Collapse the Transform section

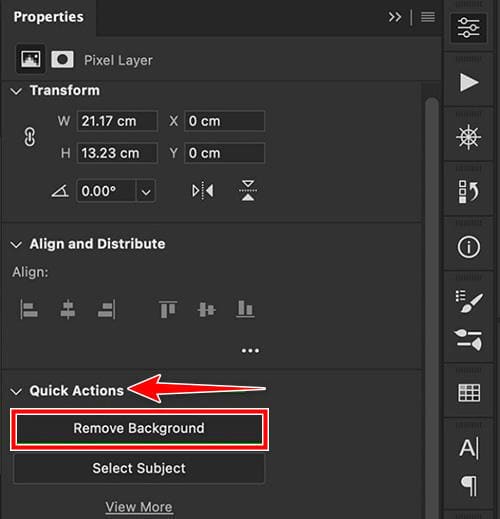pos(16,91)
